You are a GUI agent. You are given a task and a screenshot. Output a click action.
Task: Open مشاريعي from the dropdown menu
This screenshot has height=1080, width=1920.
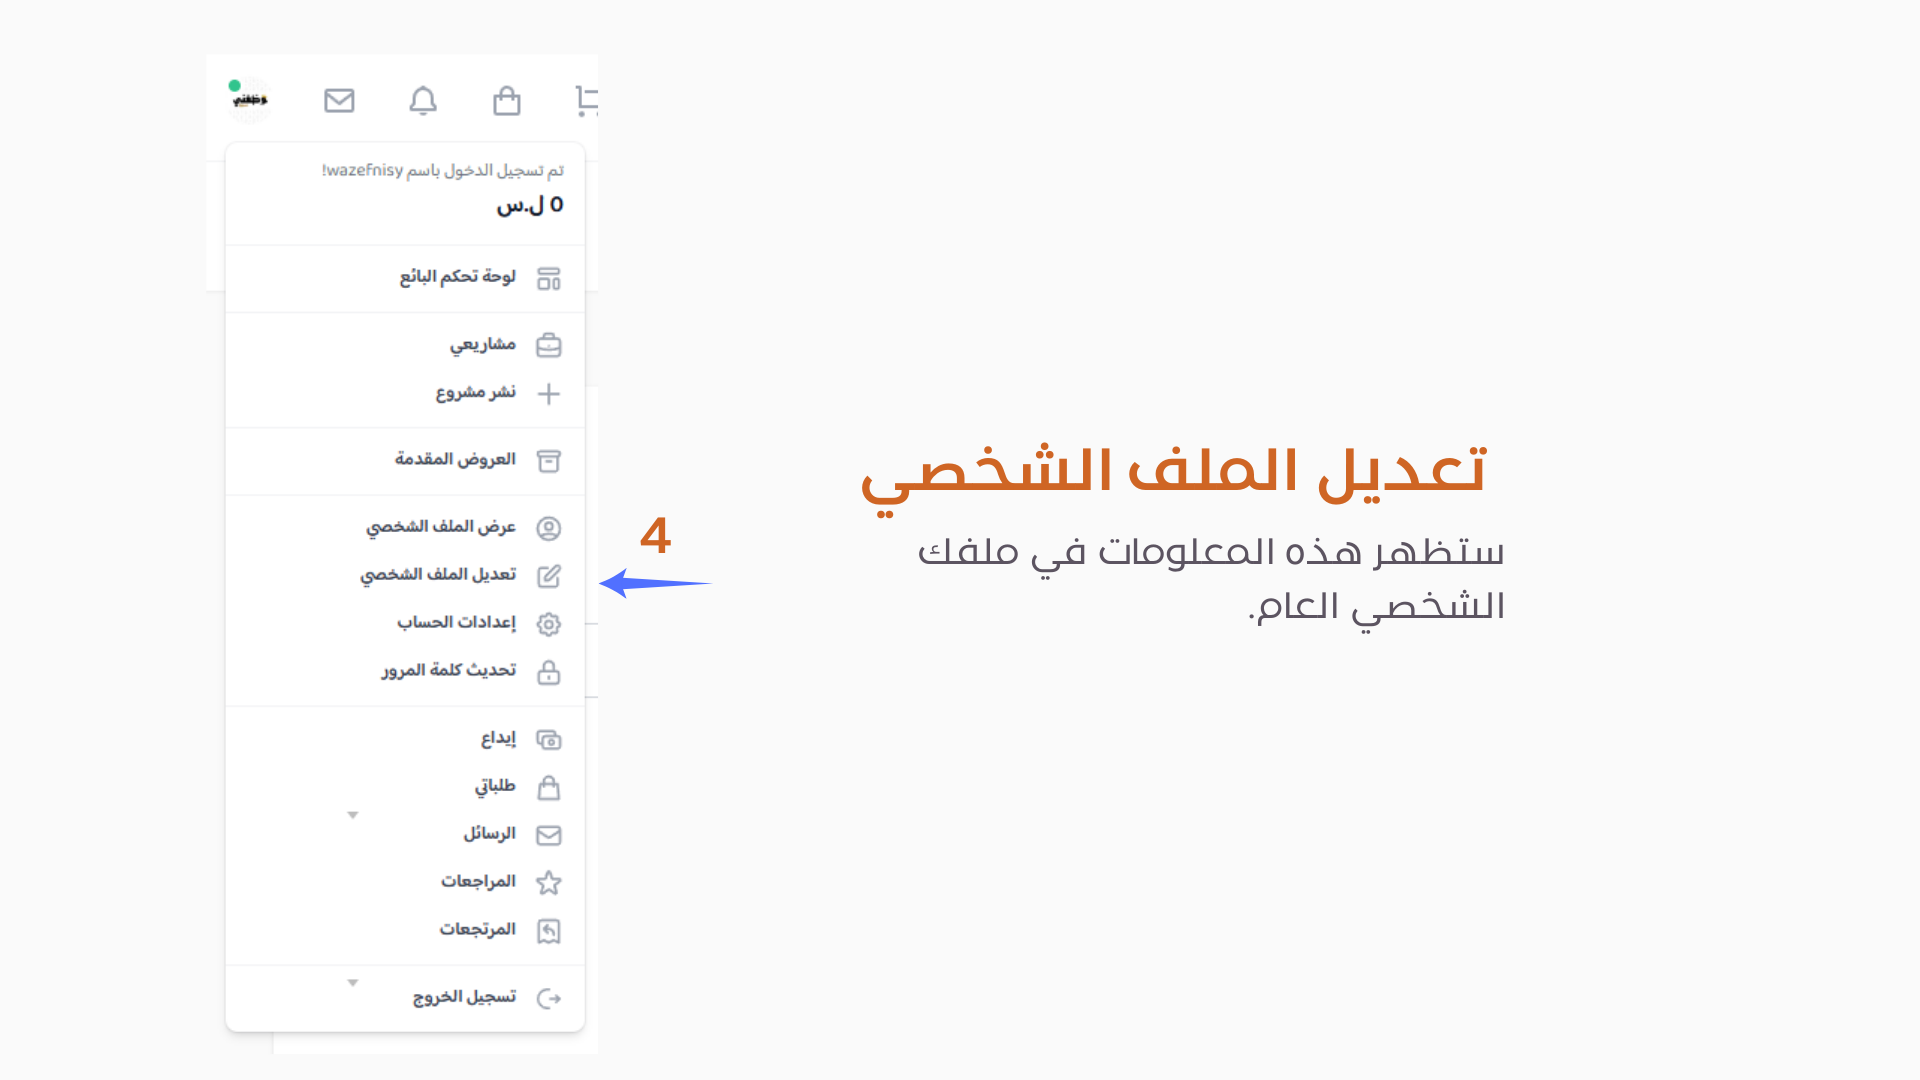(x=483, y=345)
